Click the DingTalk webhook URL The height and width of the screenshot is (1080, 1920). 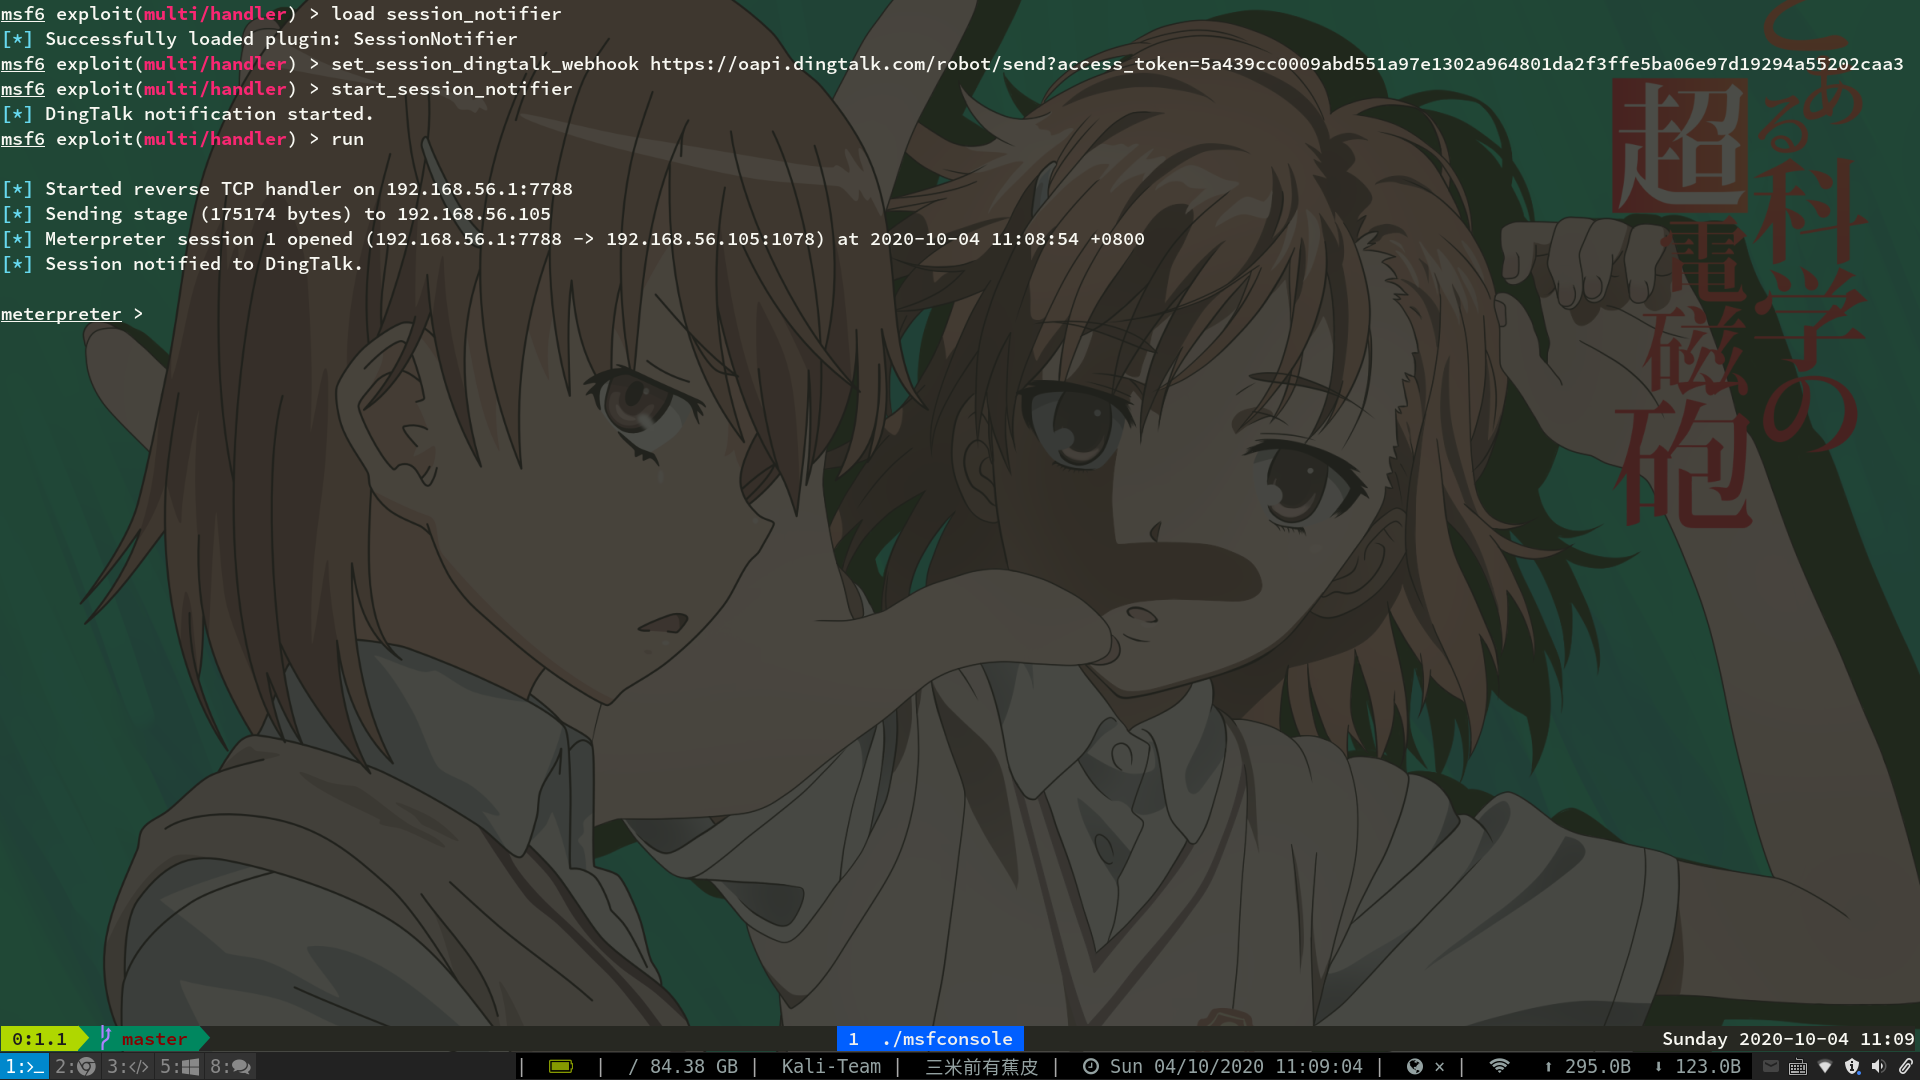(1277, 64)
